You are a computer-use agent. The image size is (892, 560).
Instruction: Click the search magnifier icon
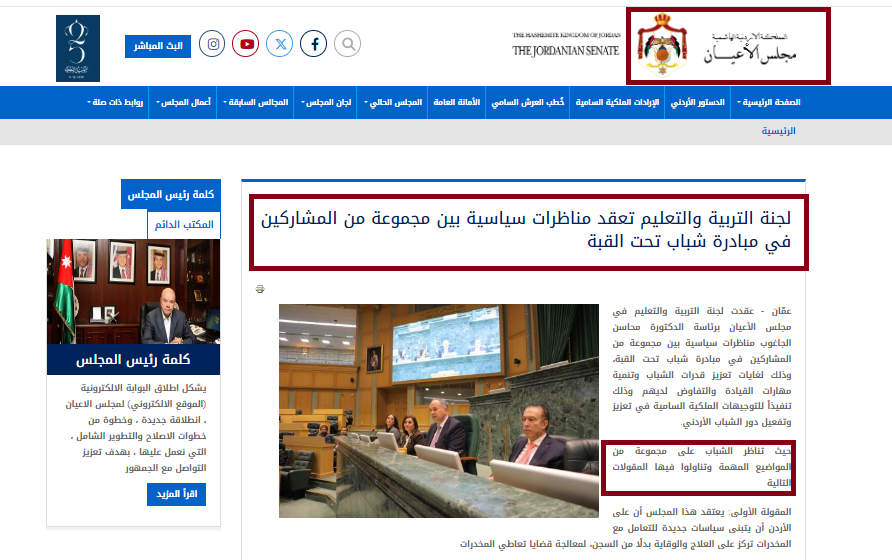pos(347,44)
